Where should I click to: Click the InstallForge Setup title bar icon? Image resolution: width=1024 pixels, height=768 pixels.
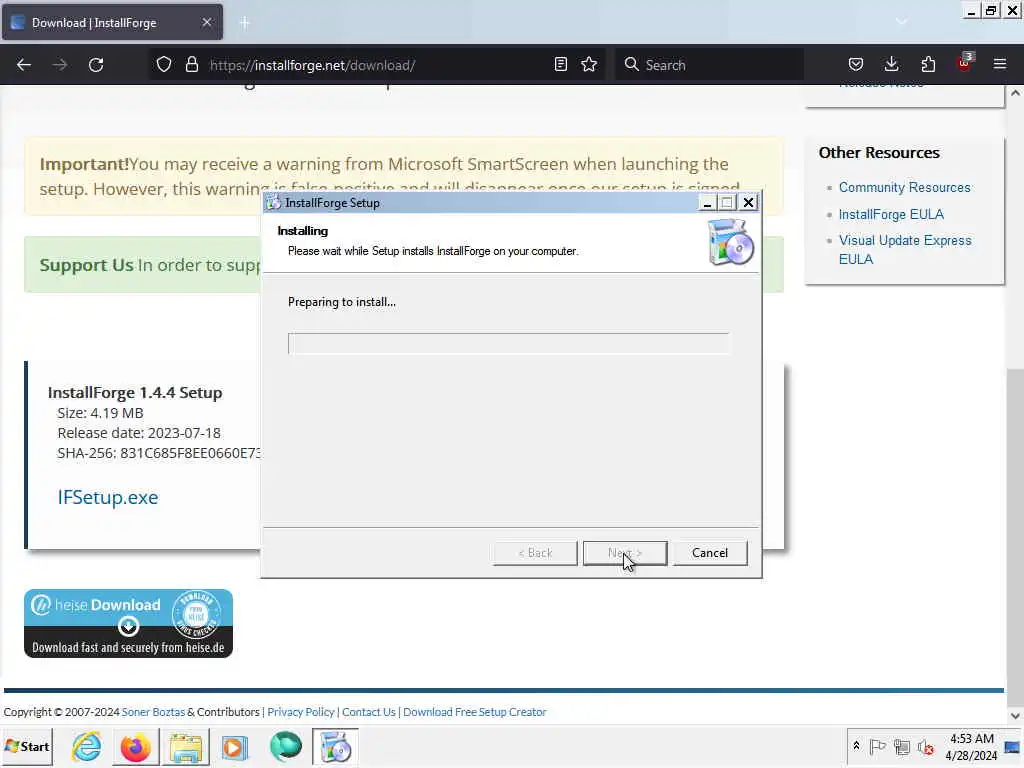(x=273, y=202)
